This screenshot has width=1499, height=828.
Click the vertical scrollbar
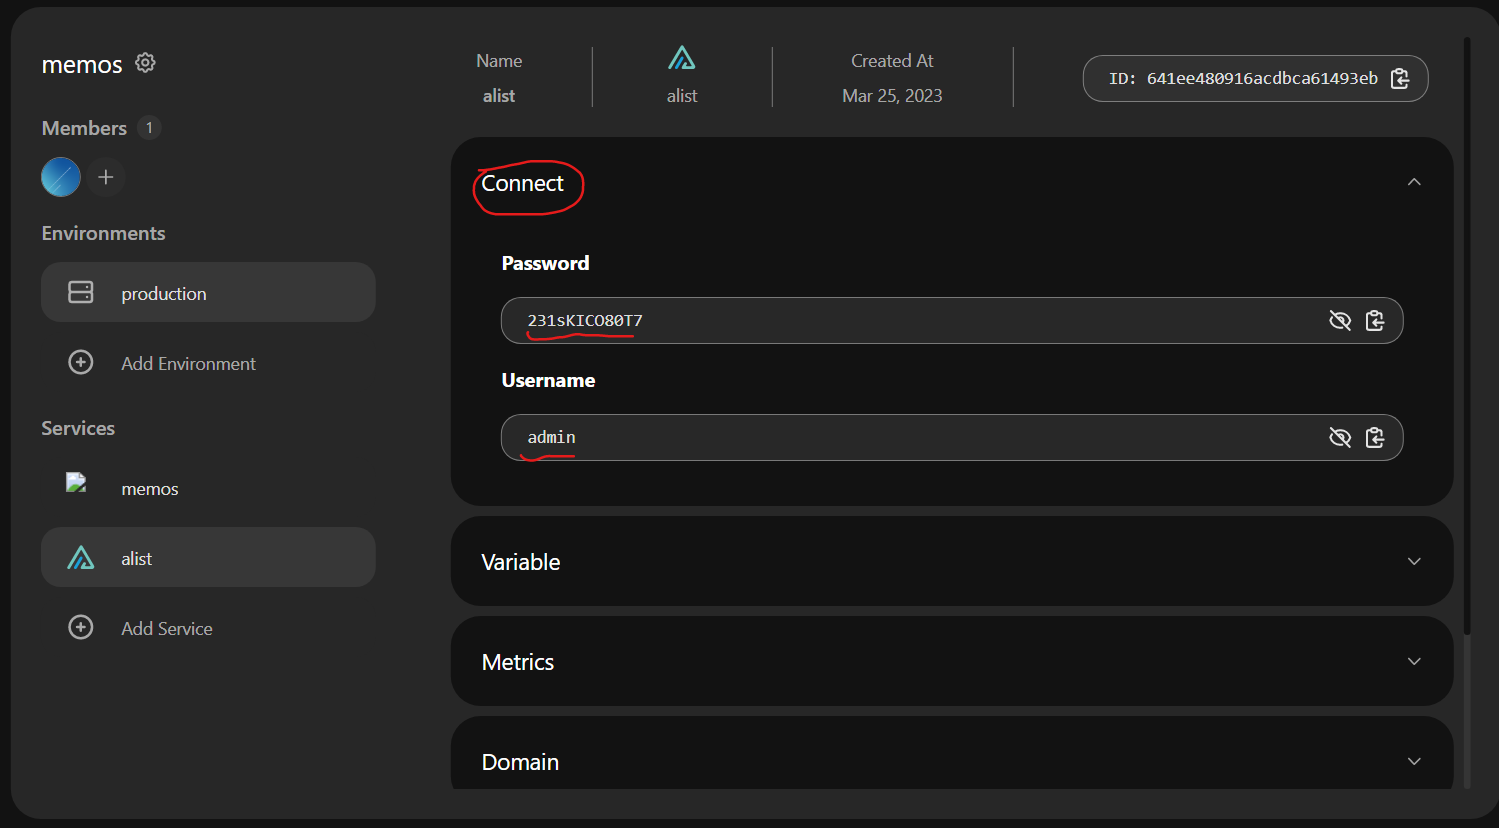pos(1467,335)
